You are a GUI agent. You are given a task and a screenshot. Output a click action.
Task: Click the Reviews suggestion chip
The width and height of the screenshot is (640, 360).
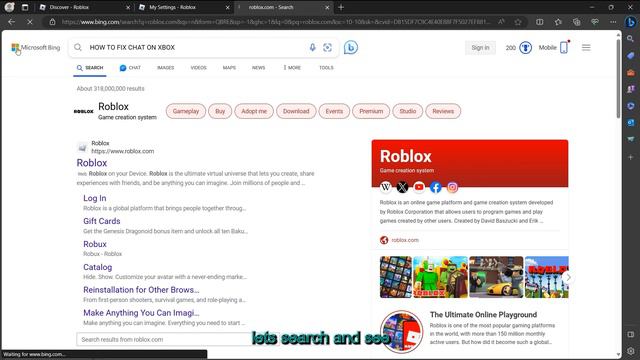[443, 111]
